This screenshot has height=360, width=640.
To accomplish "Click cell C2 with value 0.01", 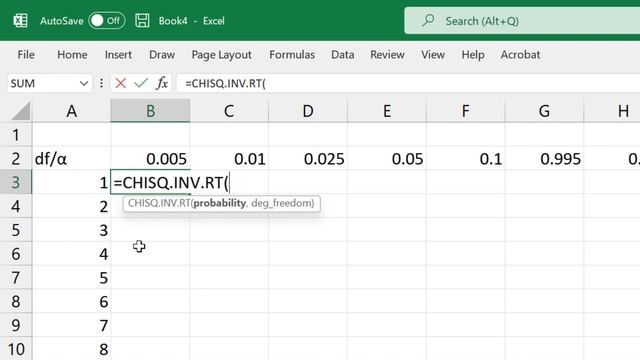I will click(x=229, y=159).
